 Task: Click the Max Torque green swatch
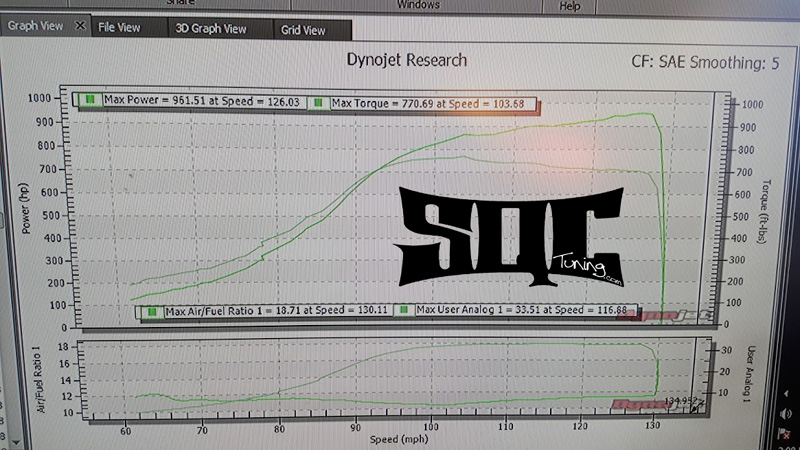pyautogui.click(x=318, y=103)
